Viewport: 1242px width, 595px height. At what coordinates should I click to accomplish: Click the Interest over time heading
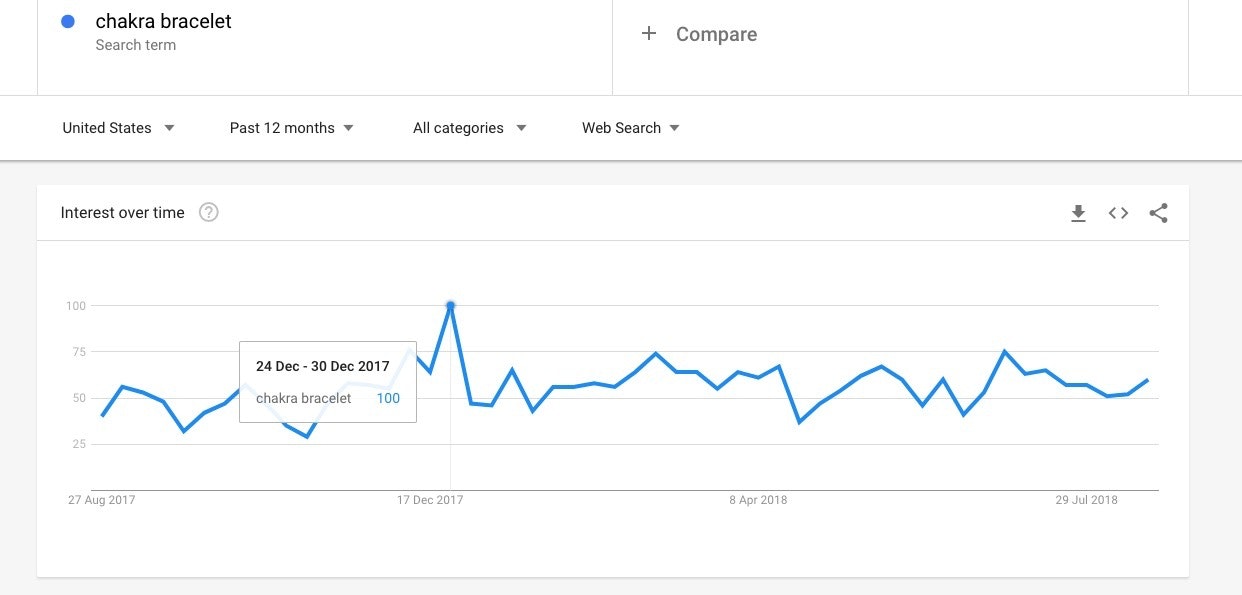[122, 213]
